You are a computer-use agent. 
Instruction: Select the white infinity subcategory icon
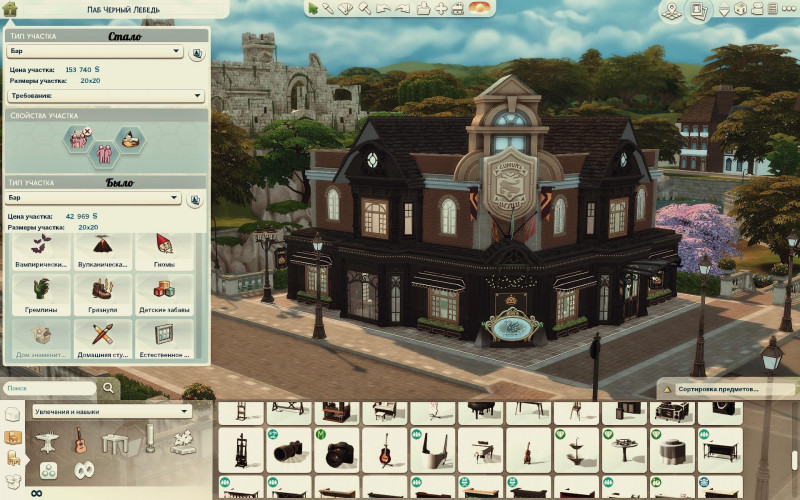point(84,470)
